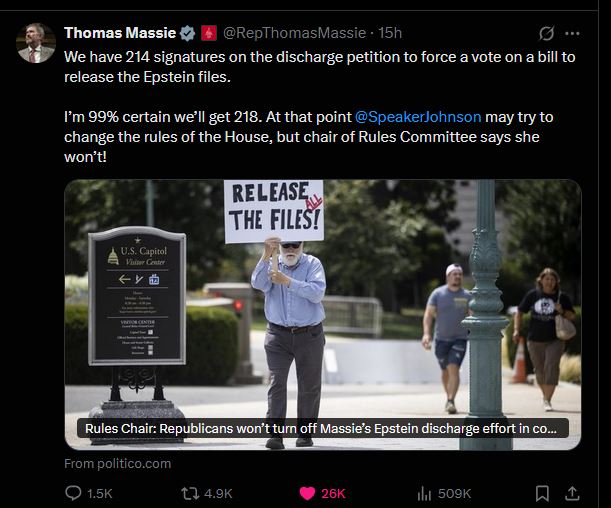Click the 4.9K reposts count
Viewport: 611px width, 508px height.
(218, 494)
